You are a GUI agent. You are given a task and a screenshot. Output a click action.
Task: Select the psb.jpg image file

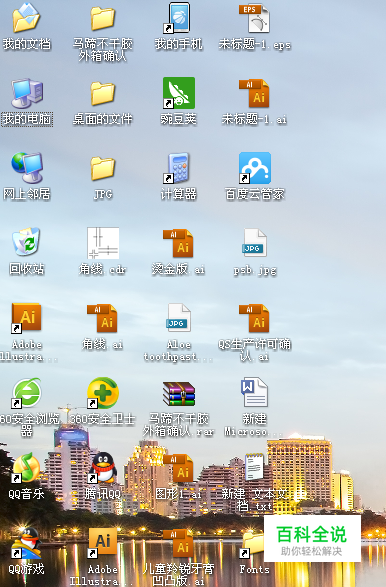point(255,243)
